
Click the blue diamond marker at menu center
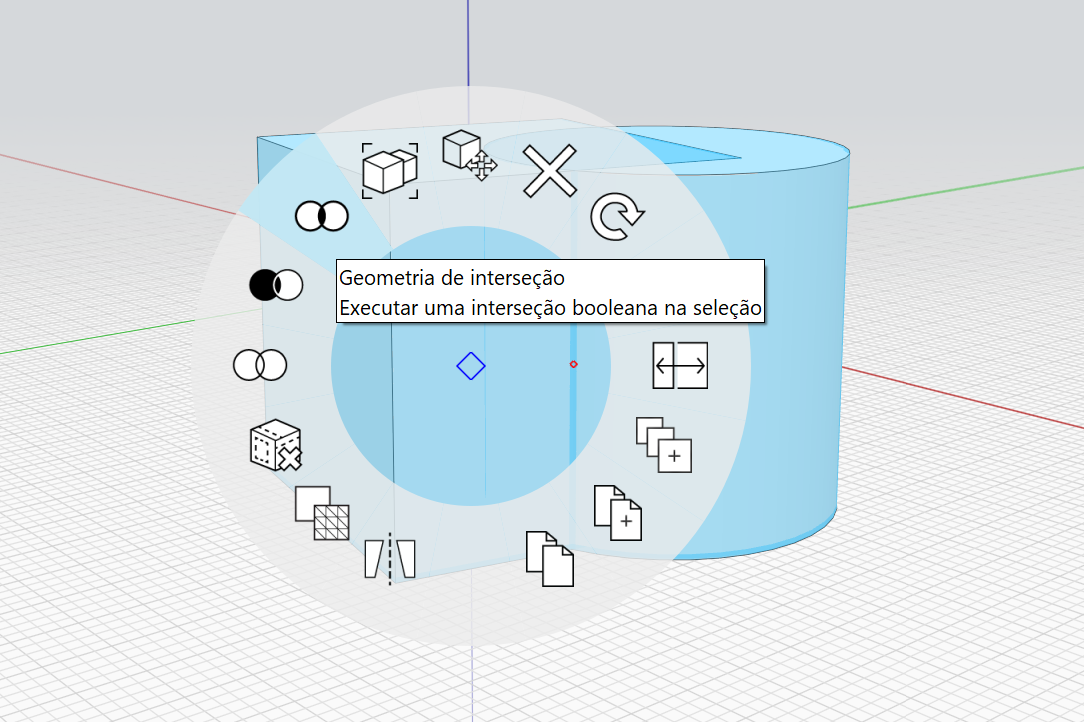(470, 366)
